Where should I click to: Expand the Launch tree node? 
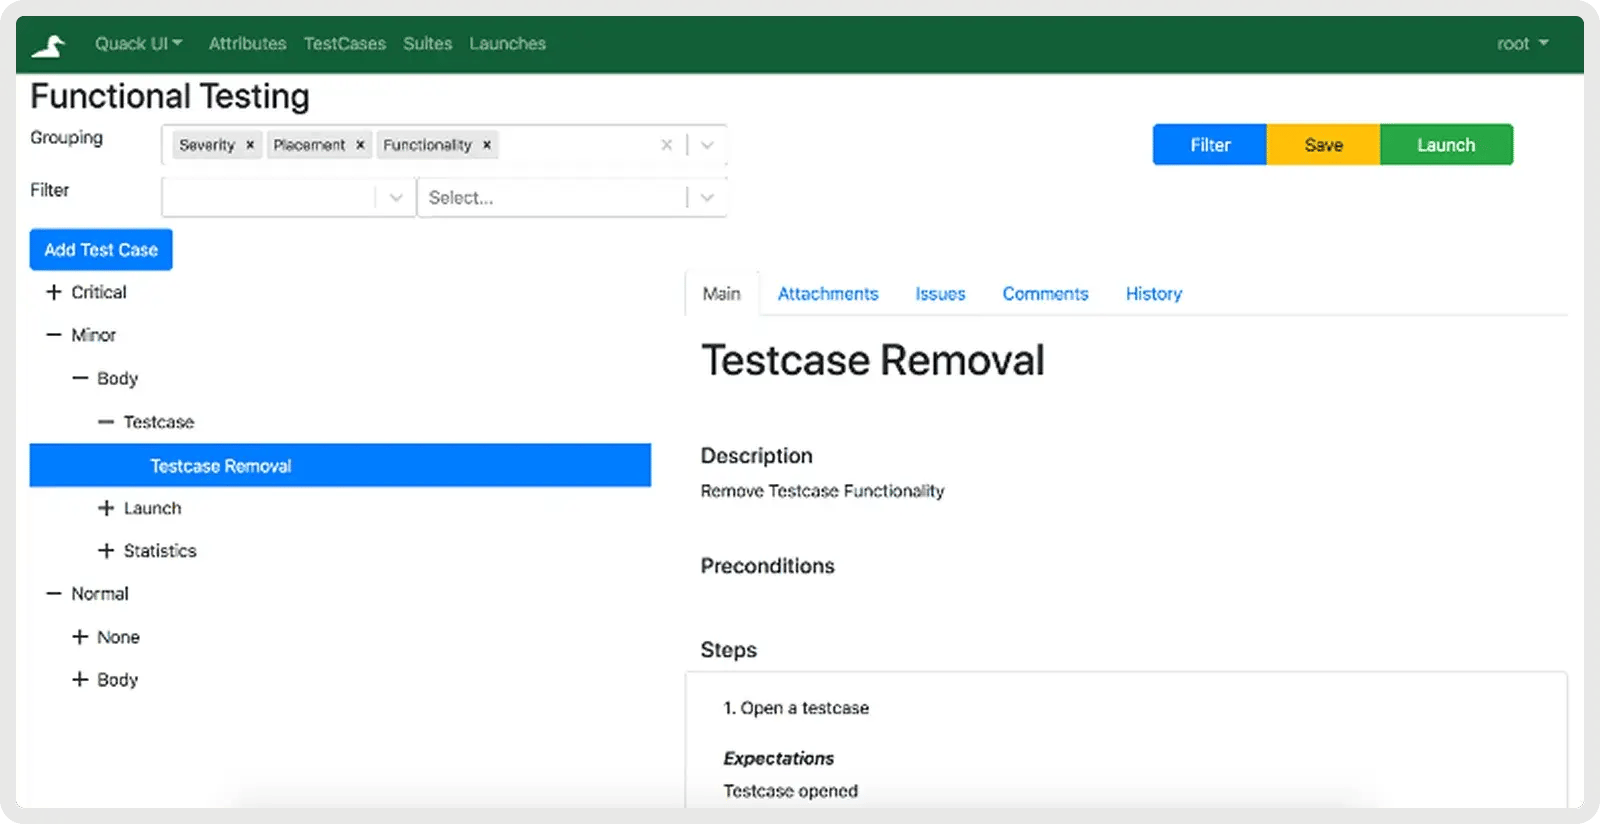click(106, 508)
